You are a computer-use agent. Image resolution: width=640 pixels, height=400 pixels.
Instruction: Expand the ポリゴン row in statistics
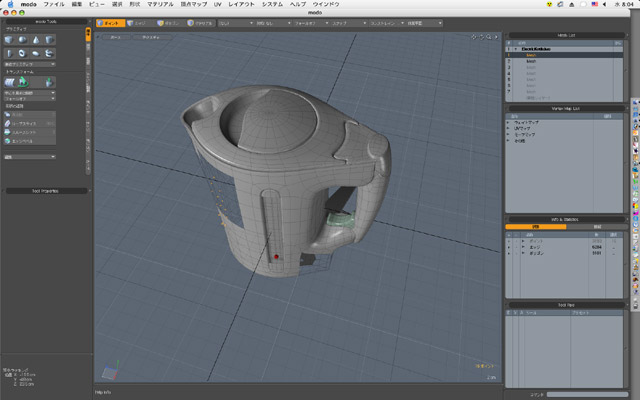523,253
